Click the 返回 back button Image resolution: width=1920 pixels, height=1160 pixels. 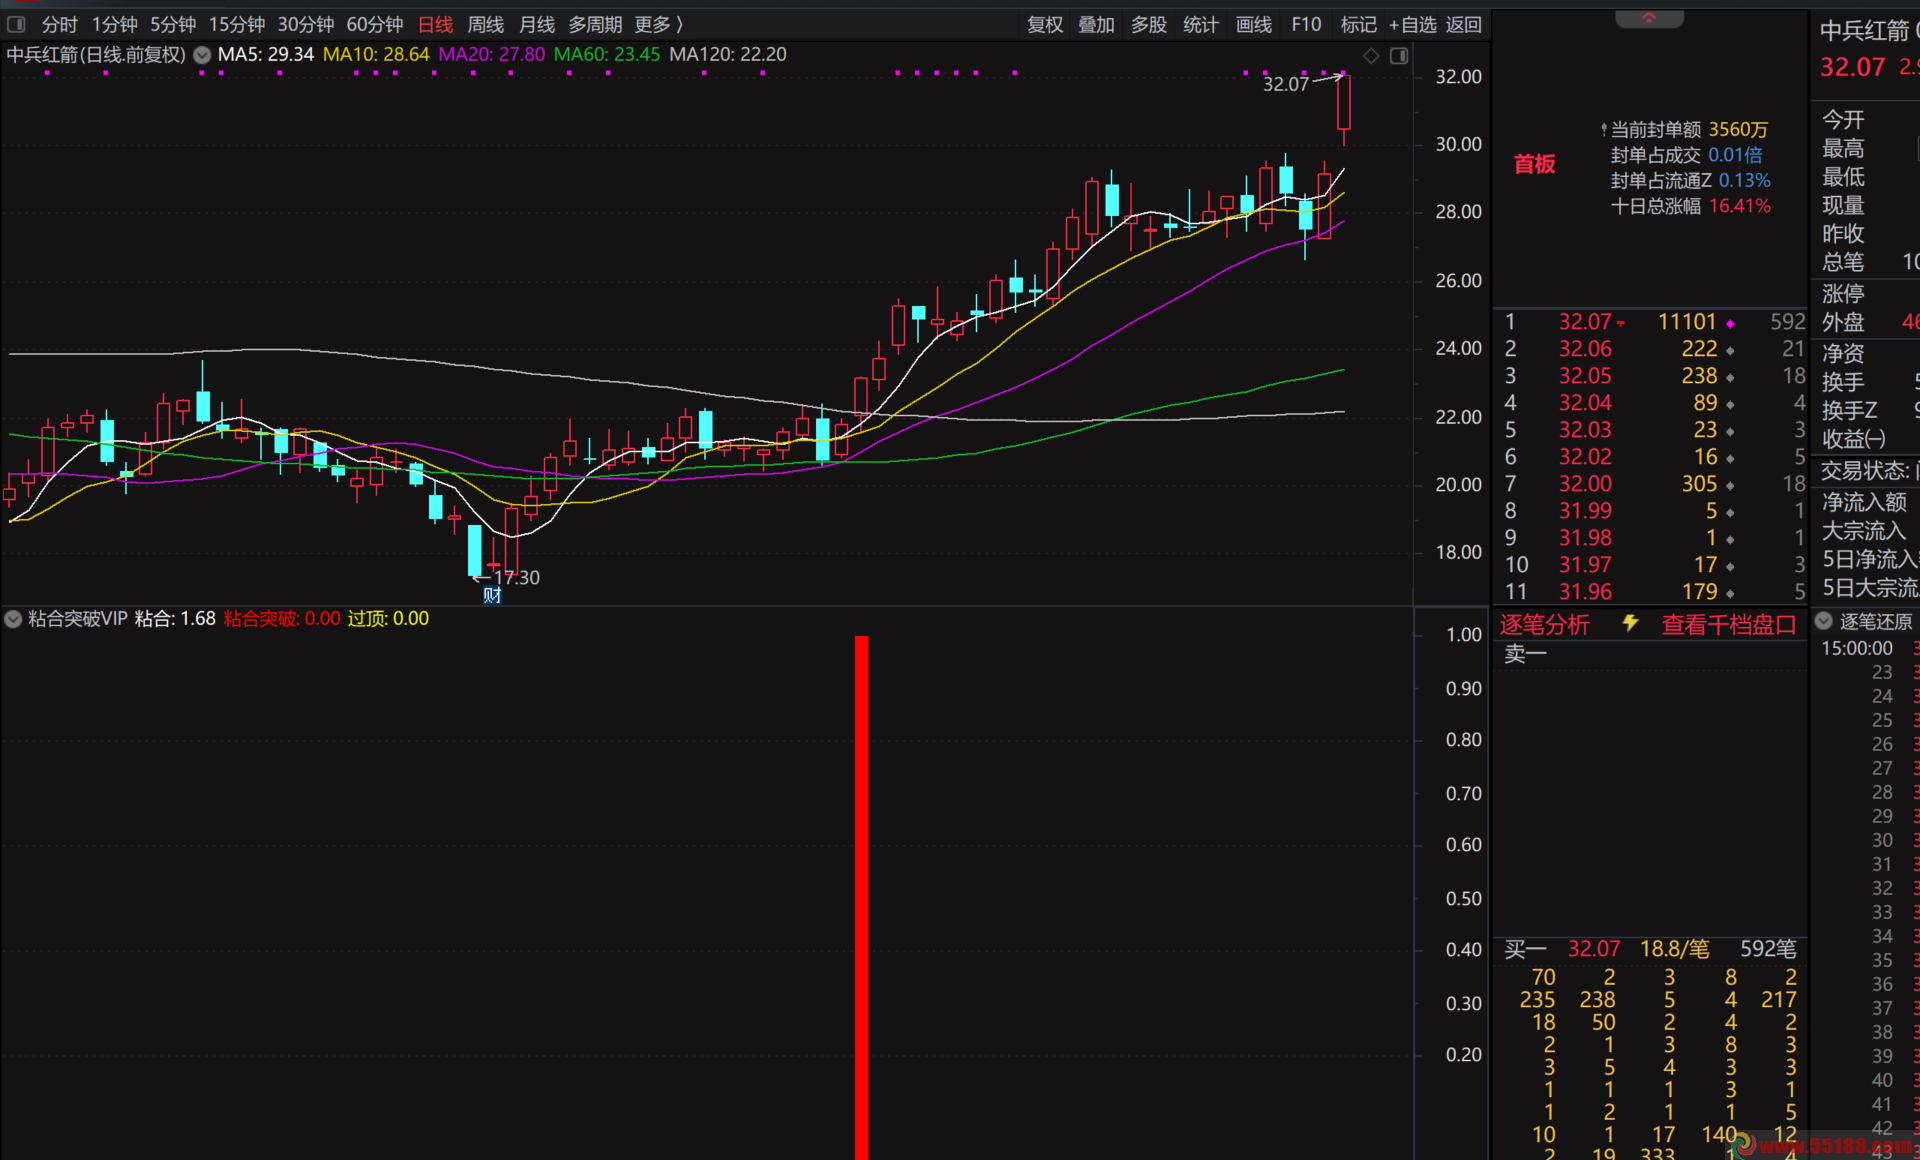point(1464,24)
